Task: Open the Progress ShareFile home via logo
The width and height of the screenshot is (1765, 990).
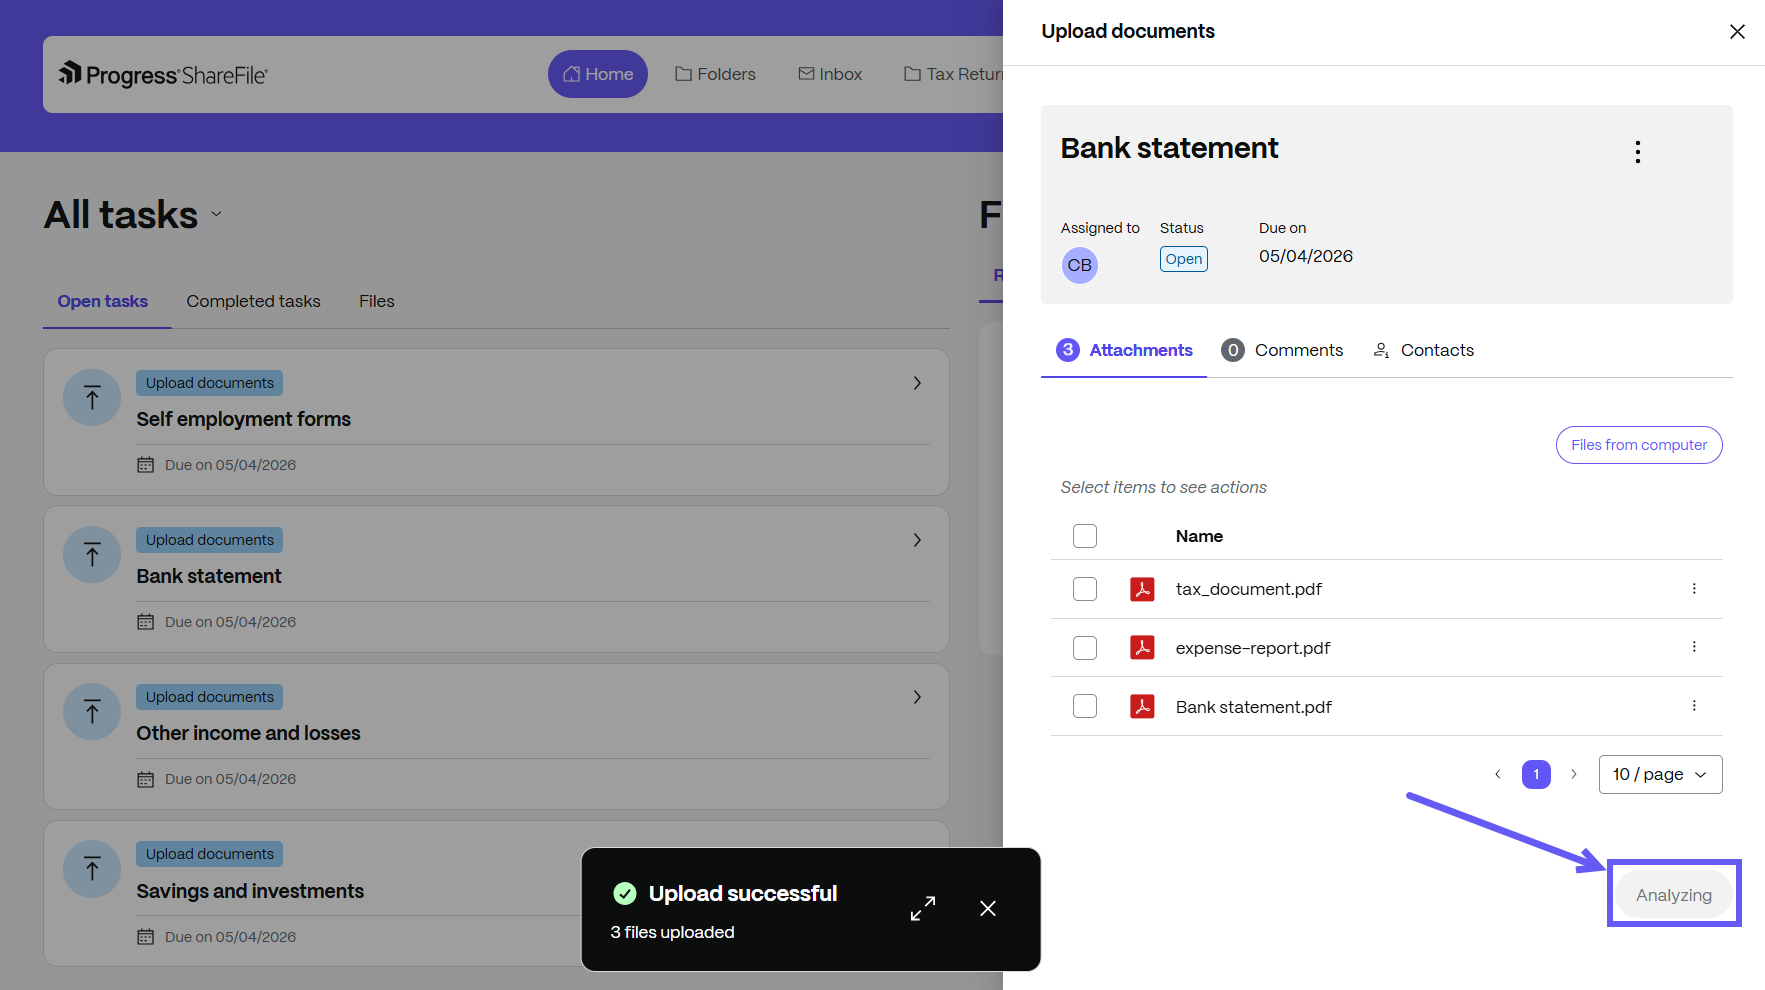Action: tap(163, 73)
